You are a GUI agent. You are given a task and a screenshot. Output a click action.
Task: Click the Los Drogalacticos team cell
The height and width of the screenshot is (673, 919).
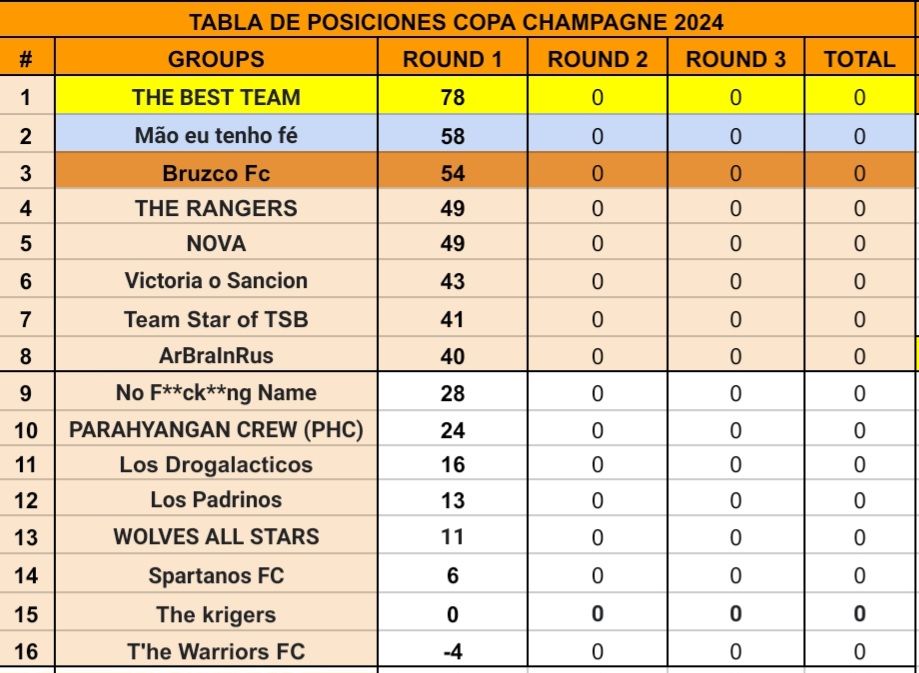216,464
